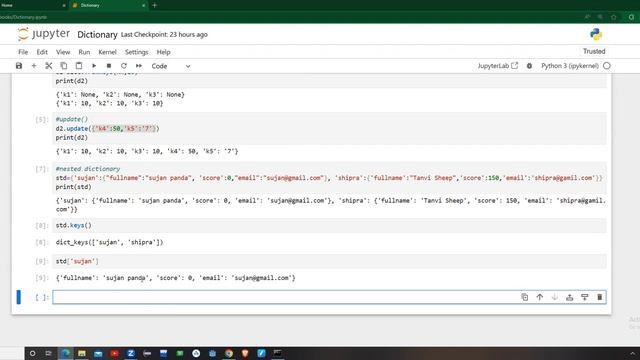The width and height of the screenshot is (640, 360).
Task: Cut the selected cell with scissors icon
Action: coord(49,66)
